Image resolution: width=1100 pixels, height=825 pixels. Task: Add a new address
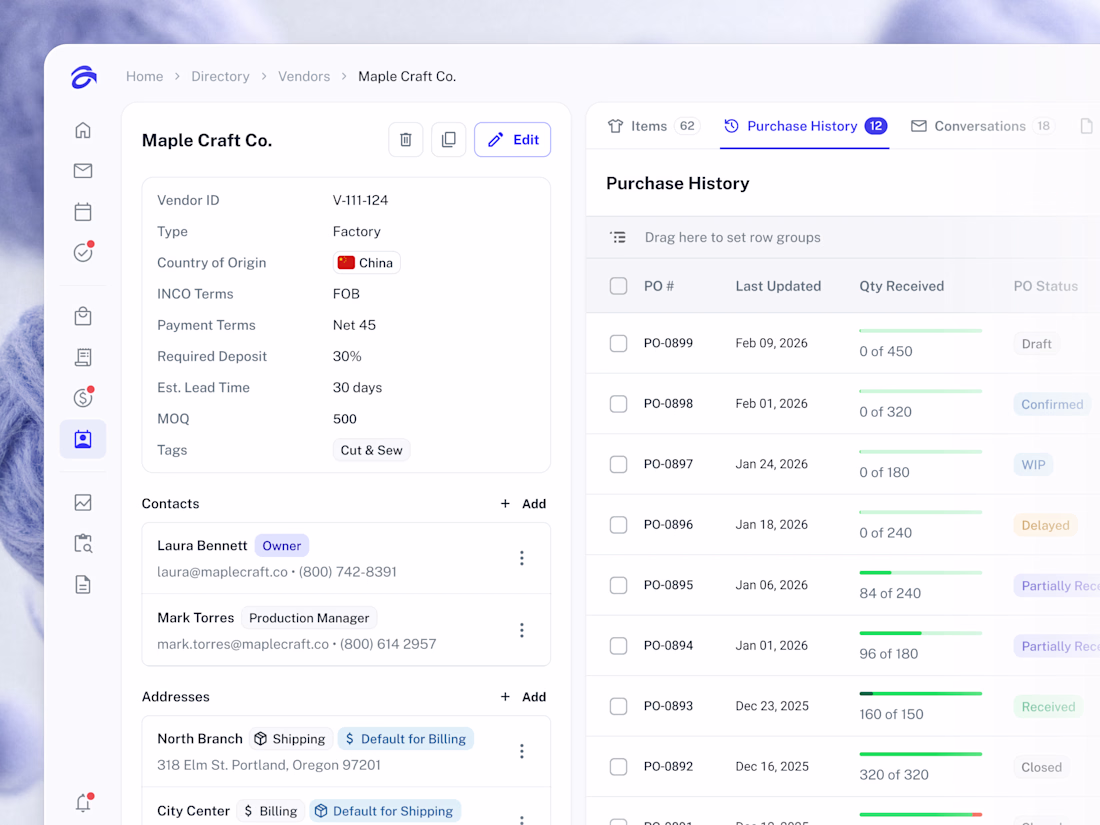click(x=523, y=697)
